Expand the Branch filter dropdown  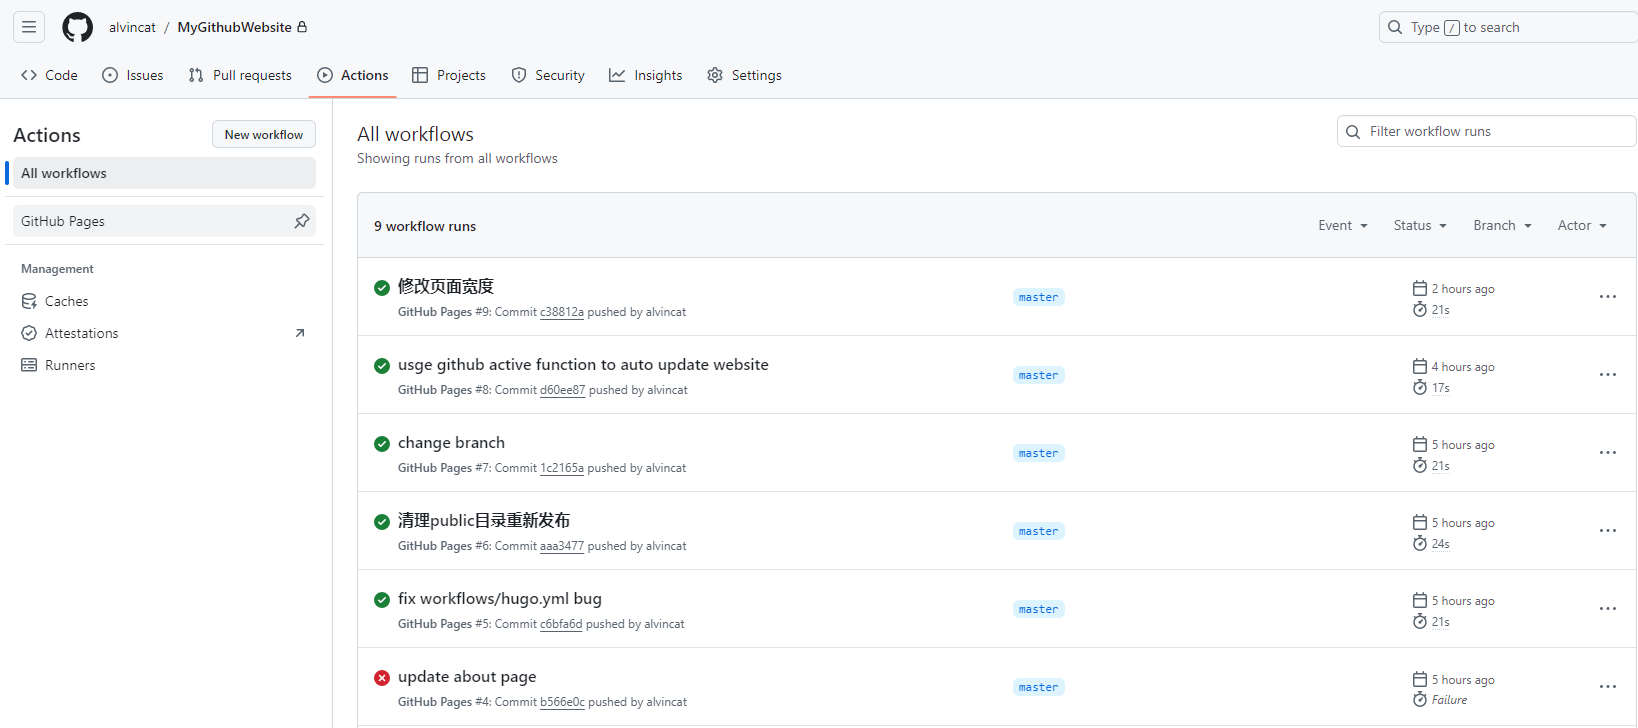pos(1502,226)
